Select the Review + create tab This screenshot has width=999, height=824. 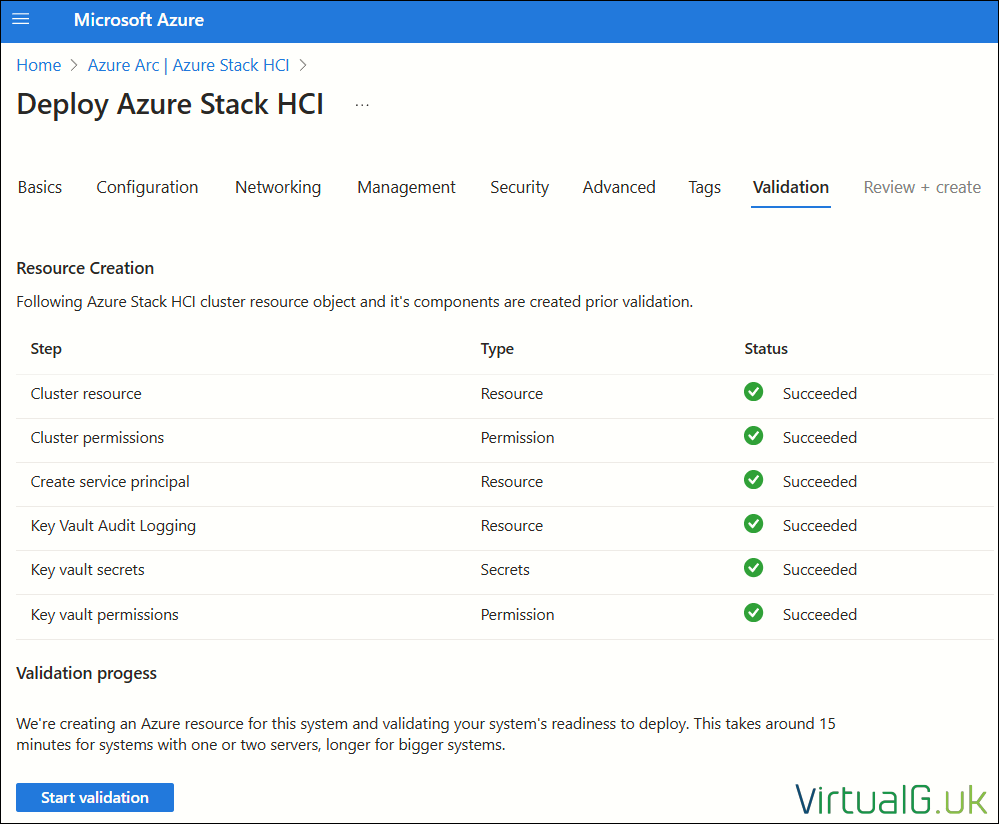[x=922, y=187]
